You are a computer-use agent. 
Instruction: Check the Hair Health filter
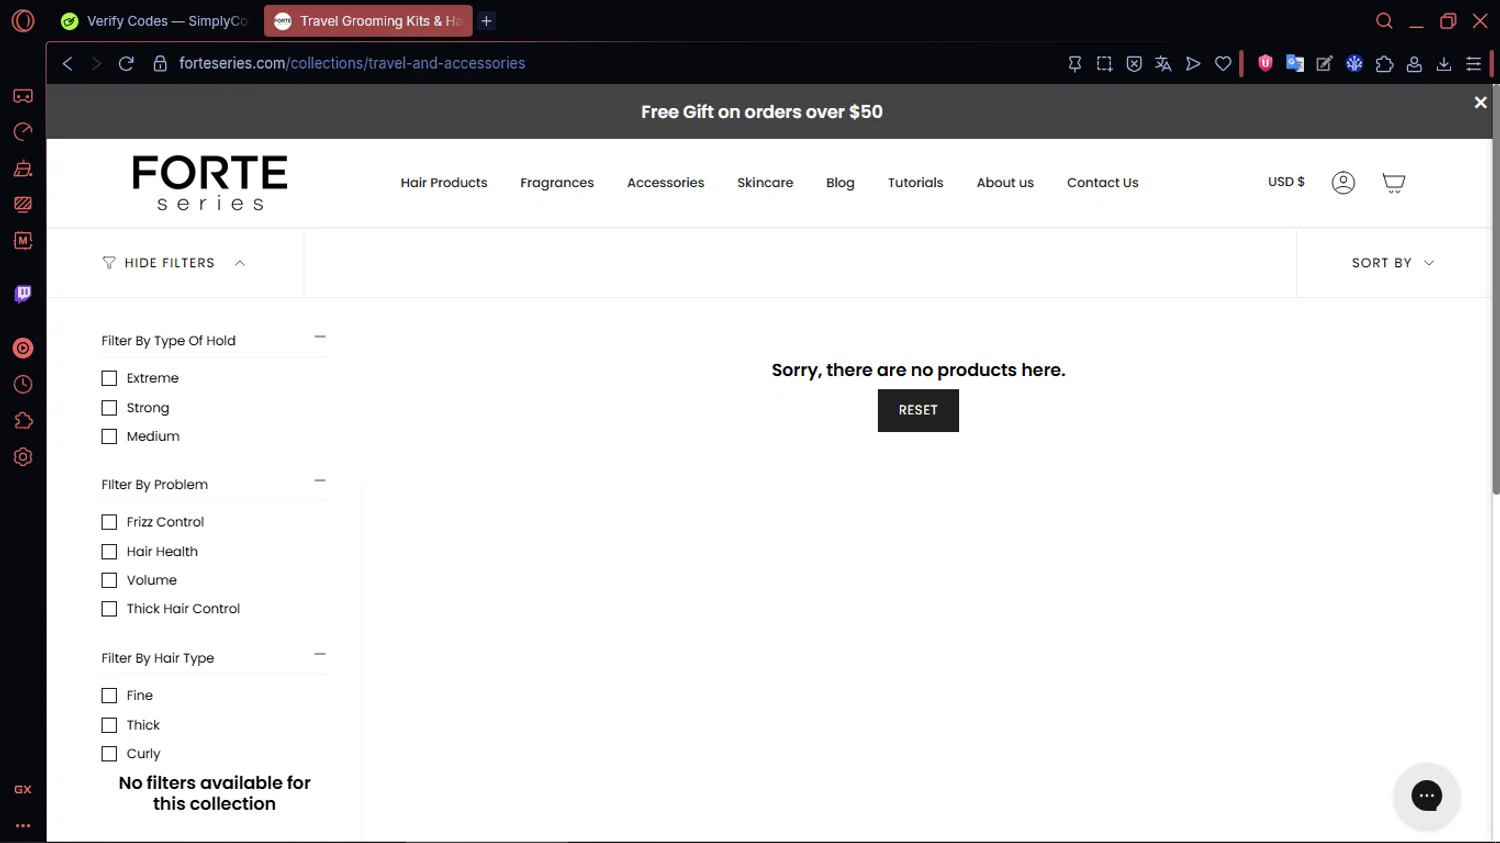click(x=109, y=552)
